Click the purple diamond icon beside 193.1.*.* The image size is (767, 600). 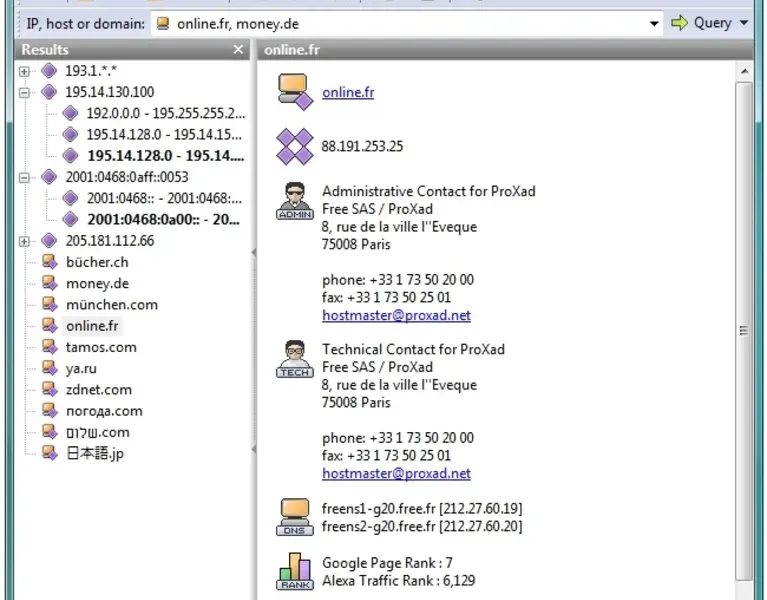pyautogui.click(x=49, y=71)
